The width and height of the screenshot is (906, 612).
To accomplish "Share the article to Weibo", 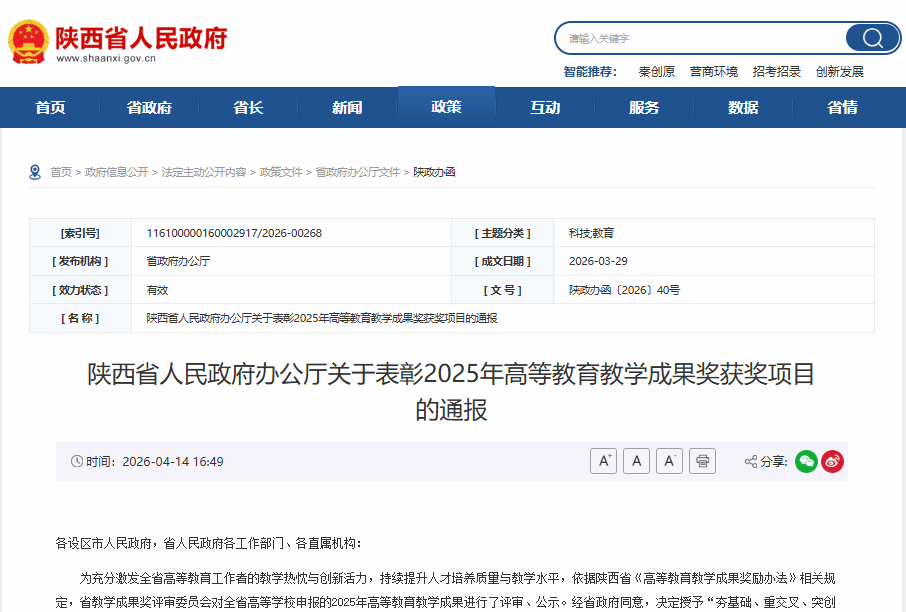I will (832, 461).
